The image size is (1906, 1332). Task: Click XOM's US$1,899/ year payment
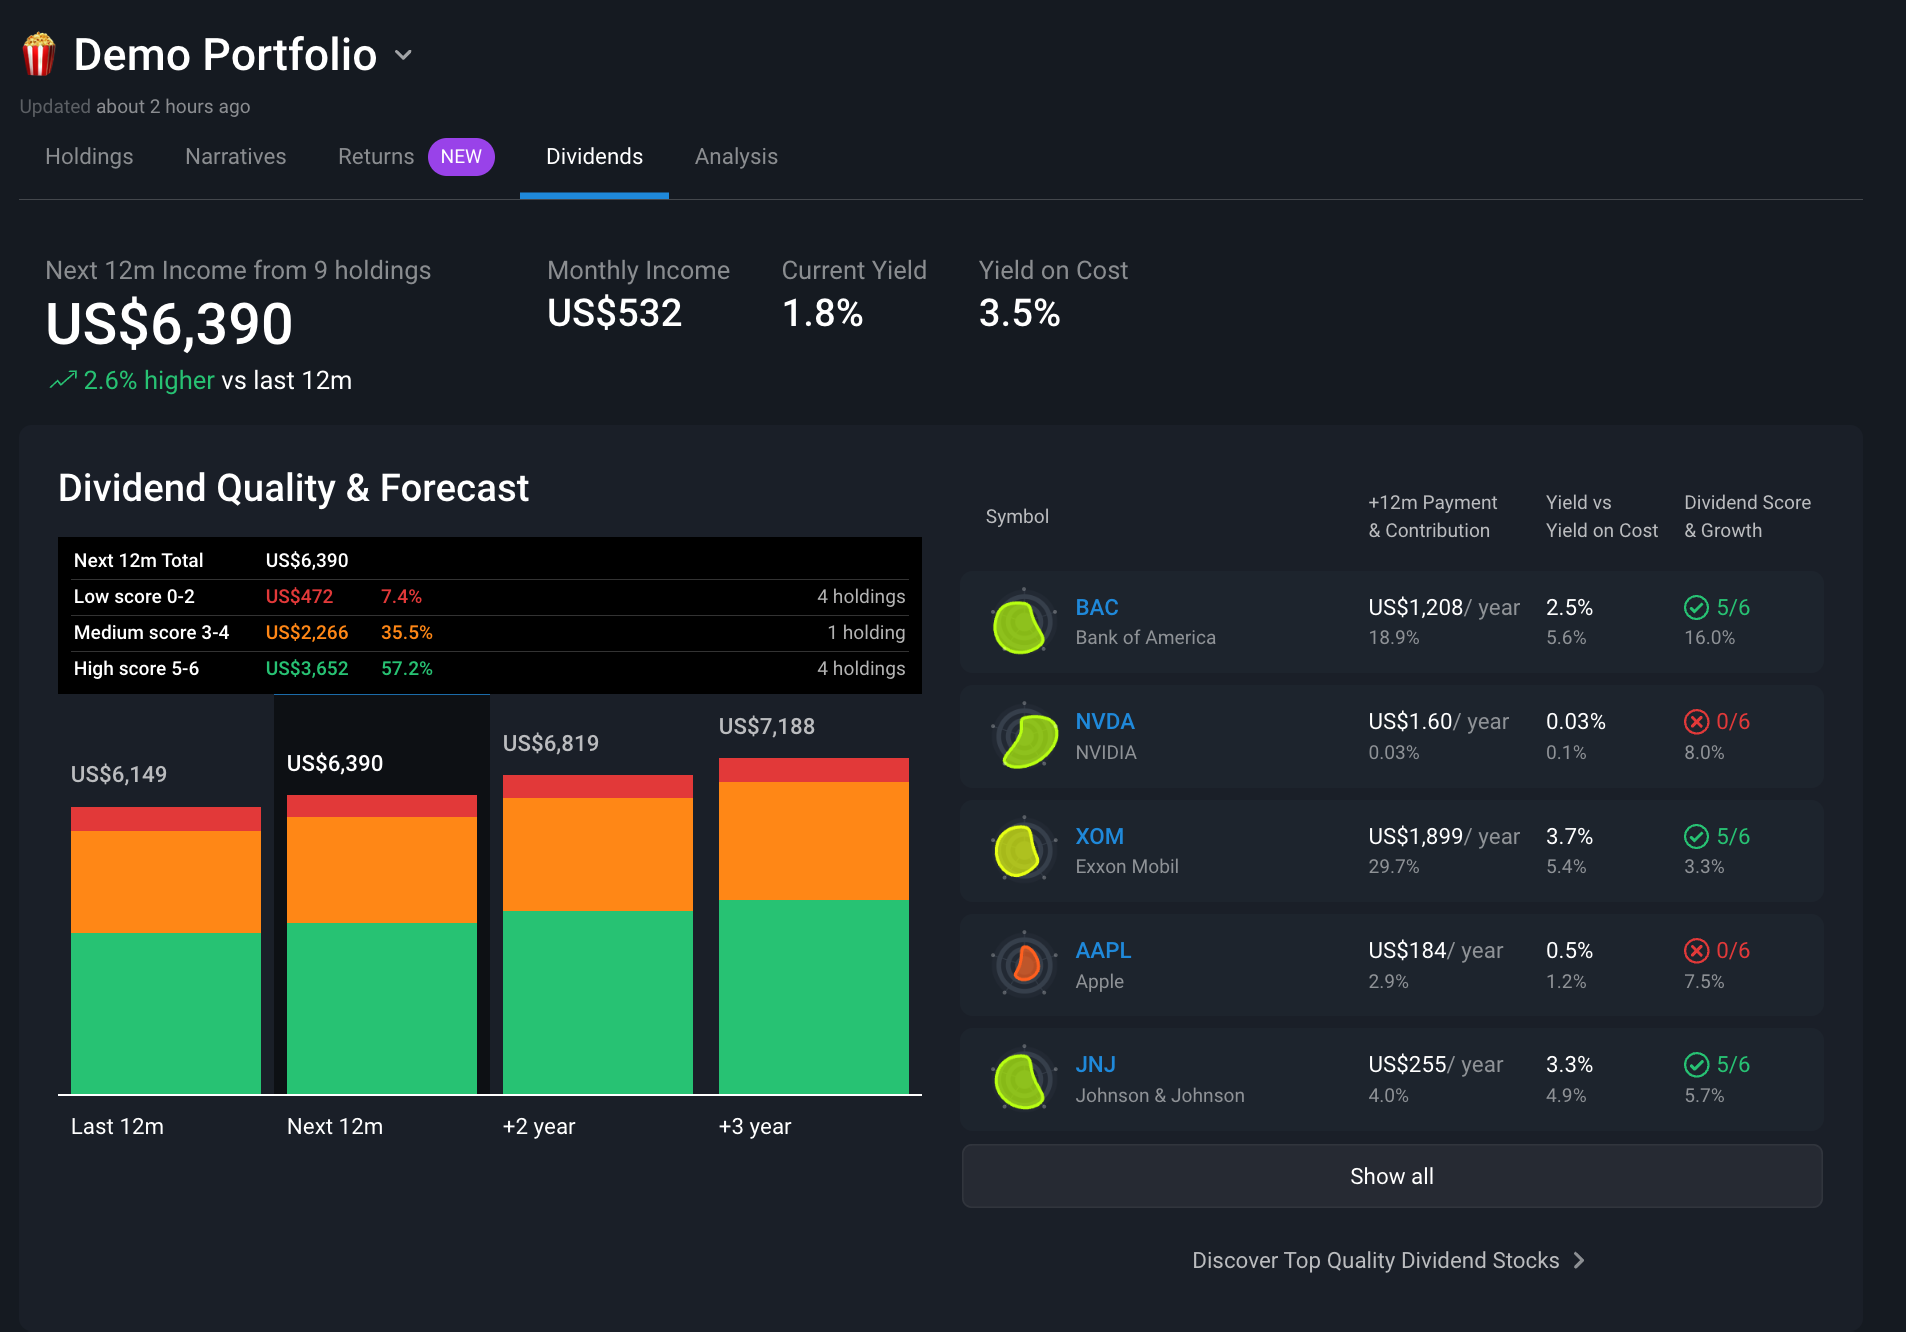tap(1444, 836)
